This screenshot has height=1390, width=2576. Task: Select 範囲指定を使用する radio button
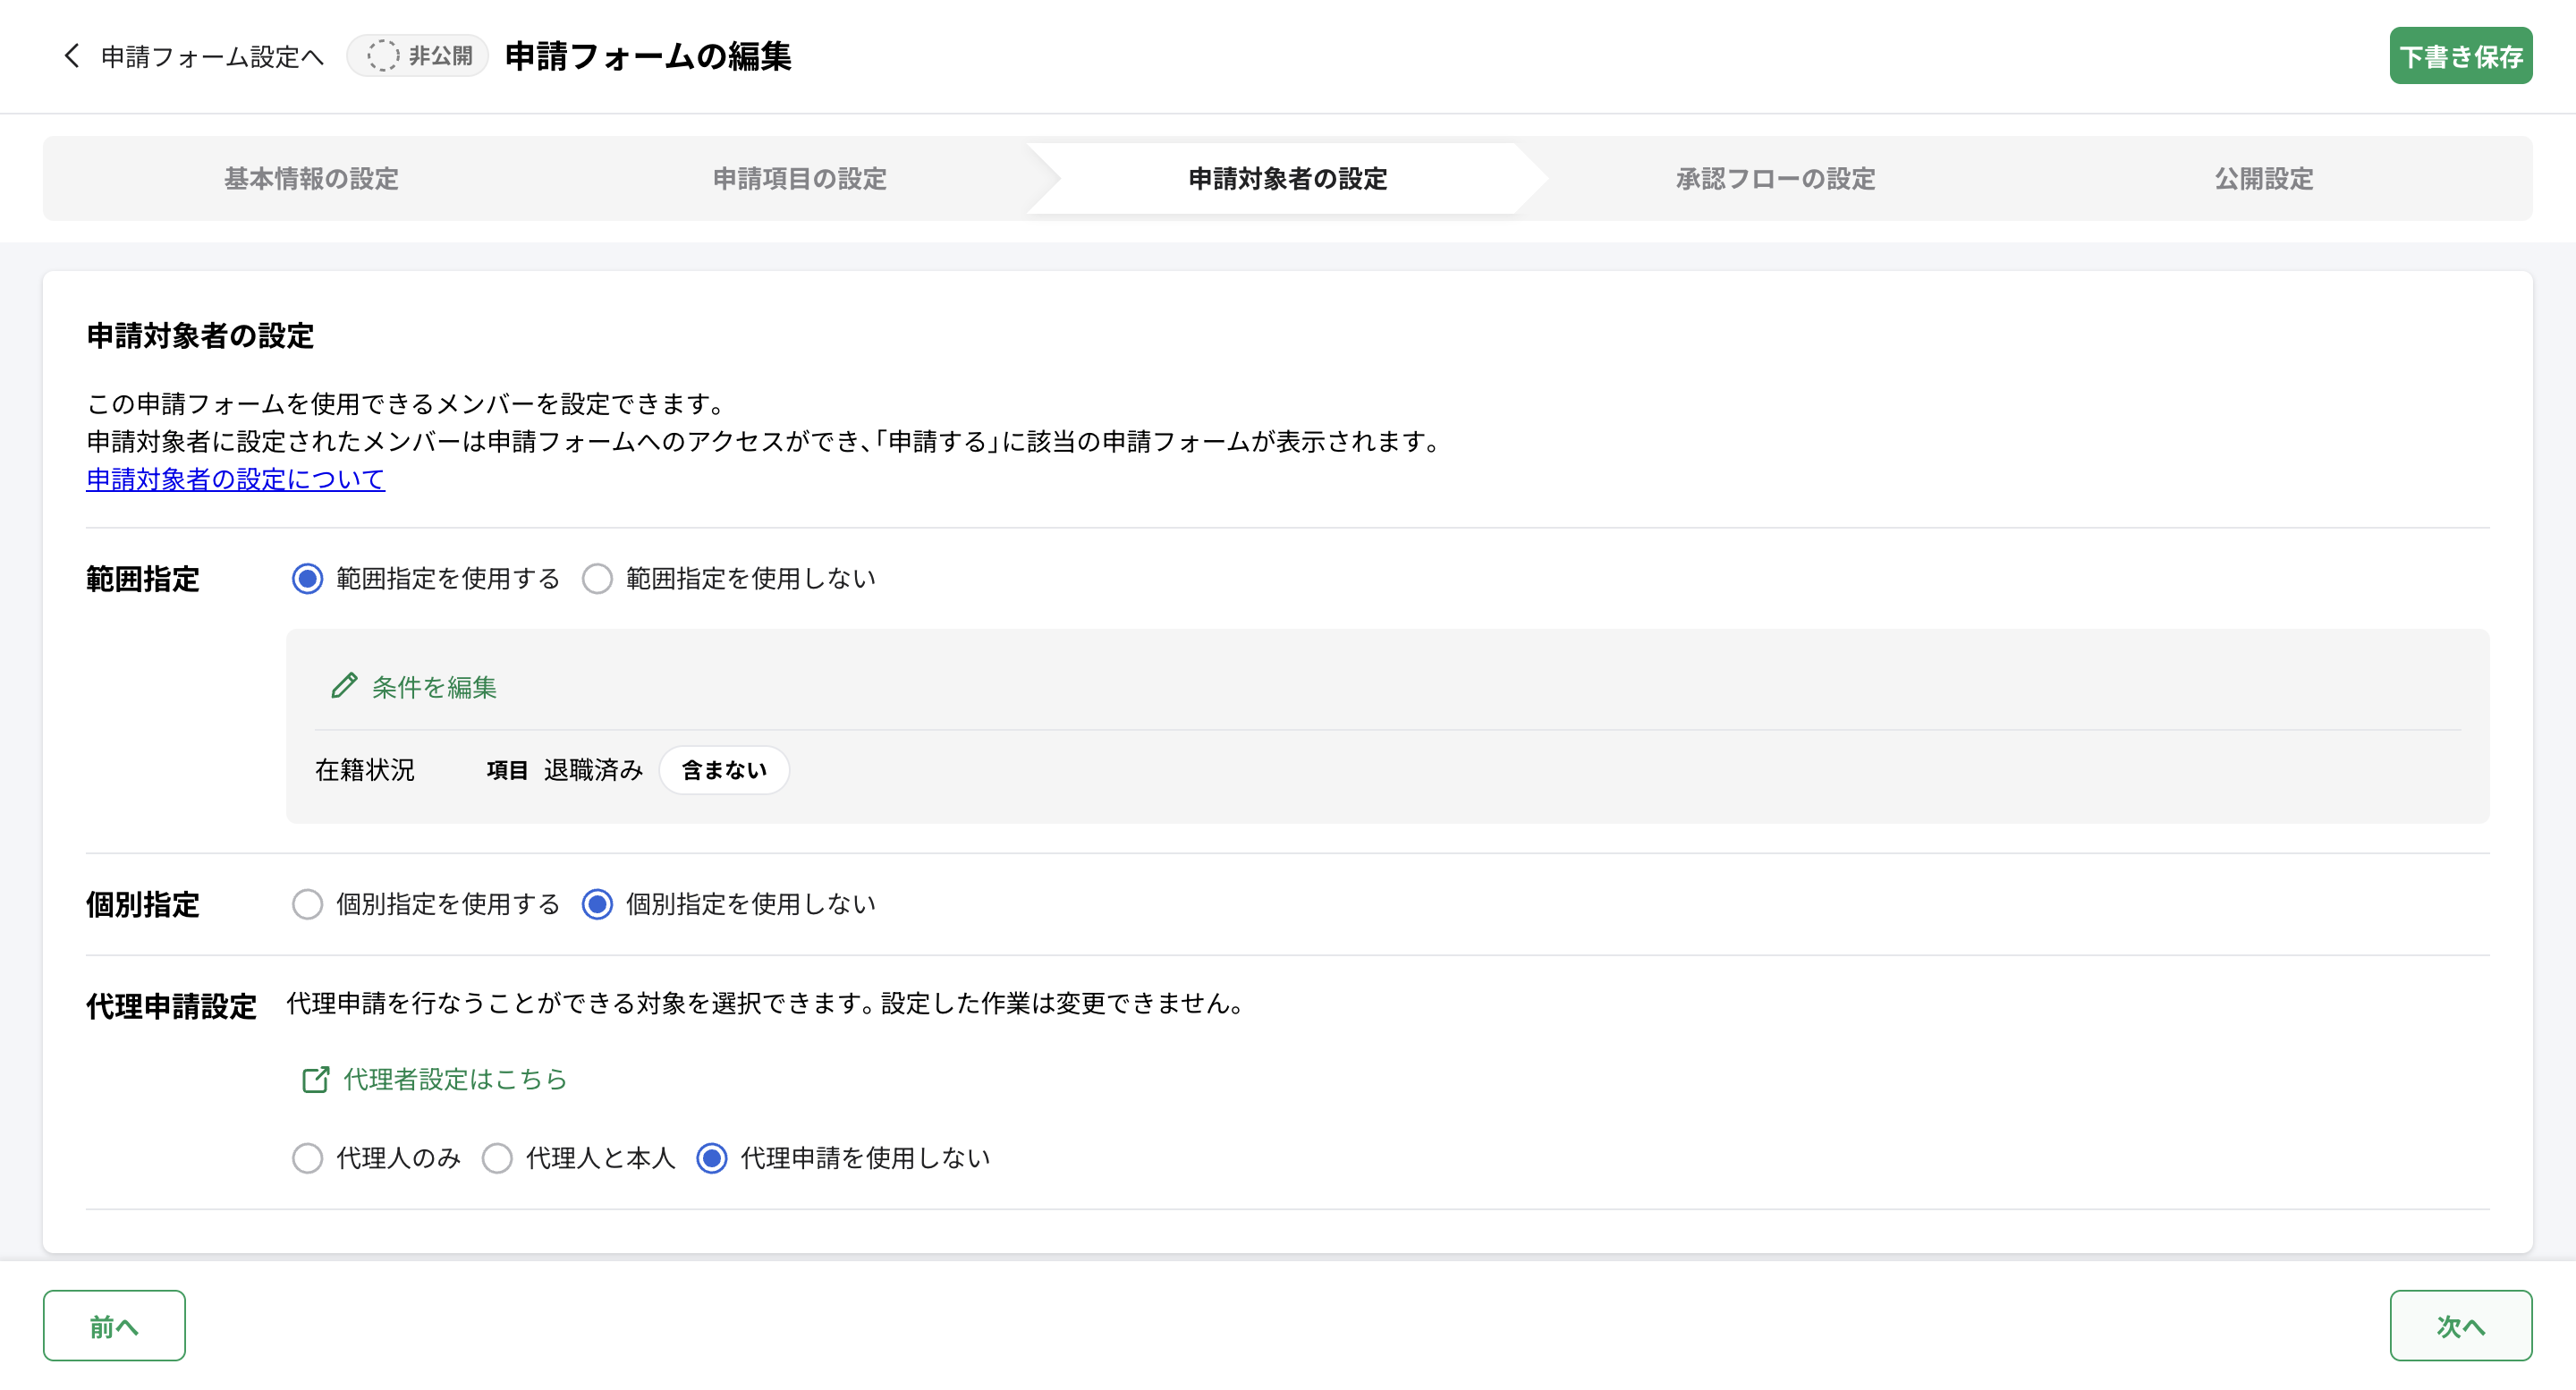(307, 579)
